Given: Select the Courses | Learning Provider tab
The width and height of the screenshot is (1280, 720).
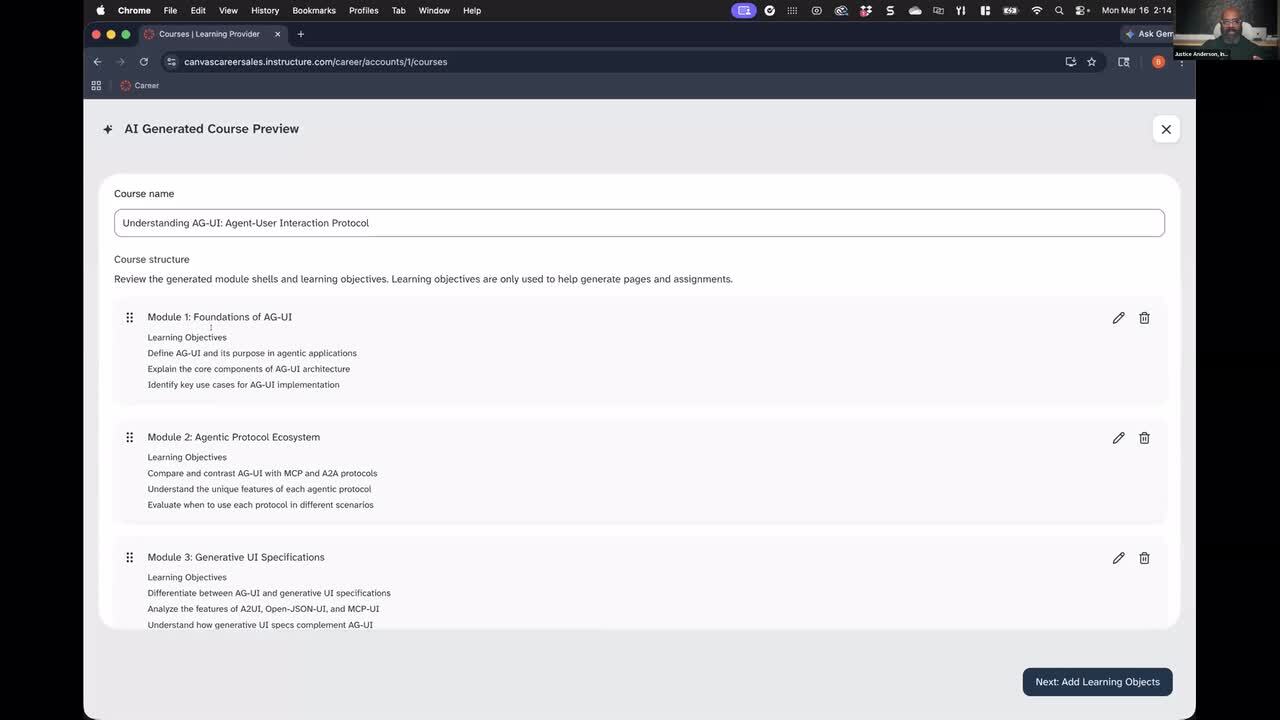Looking at the screenshot, I should pos(206,34).
